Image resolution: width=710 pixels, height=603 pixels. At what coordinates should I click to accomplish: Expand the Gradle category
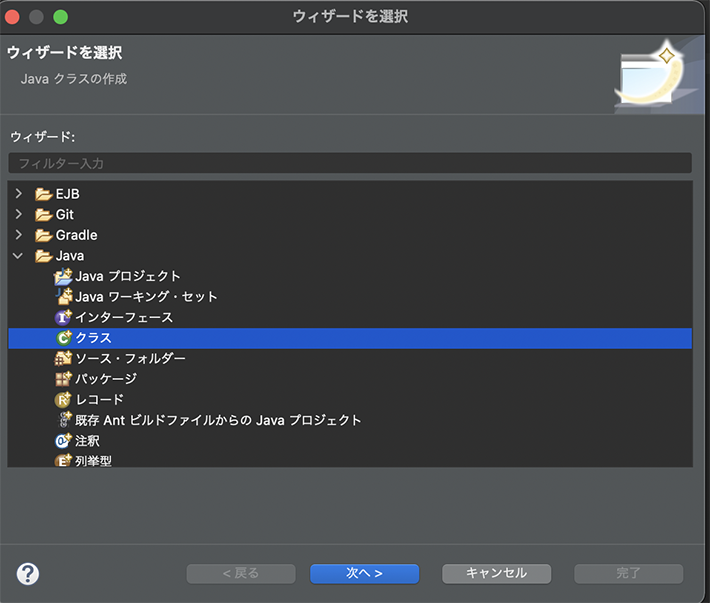tap(19, 234)
